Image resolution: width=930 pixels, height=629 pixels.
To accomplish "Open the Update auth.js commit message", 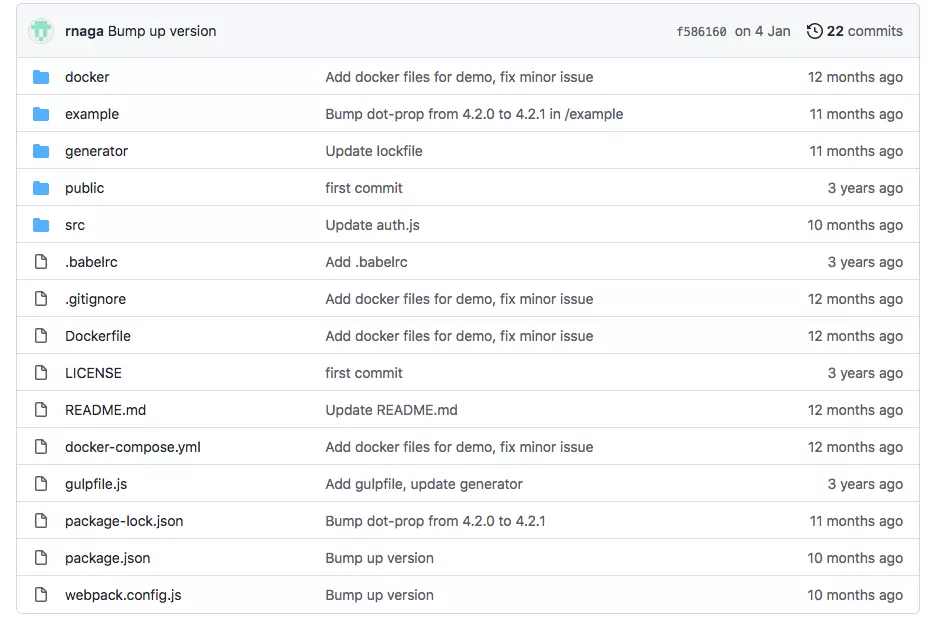I will coord(372,225).
